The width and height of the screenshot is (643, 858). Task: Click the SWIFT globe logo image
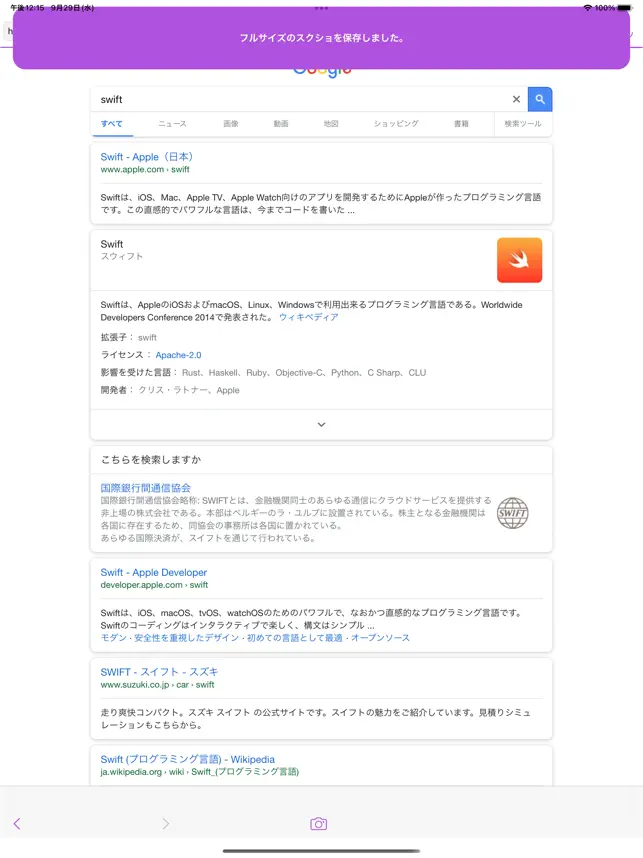[513, 513]
